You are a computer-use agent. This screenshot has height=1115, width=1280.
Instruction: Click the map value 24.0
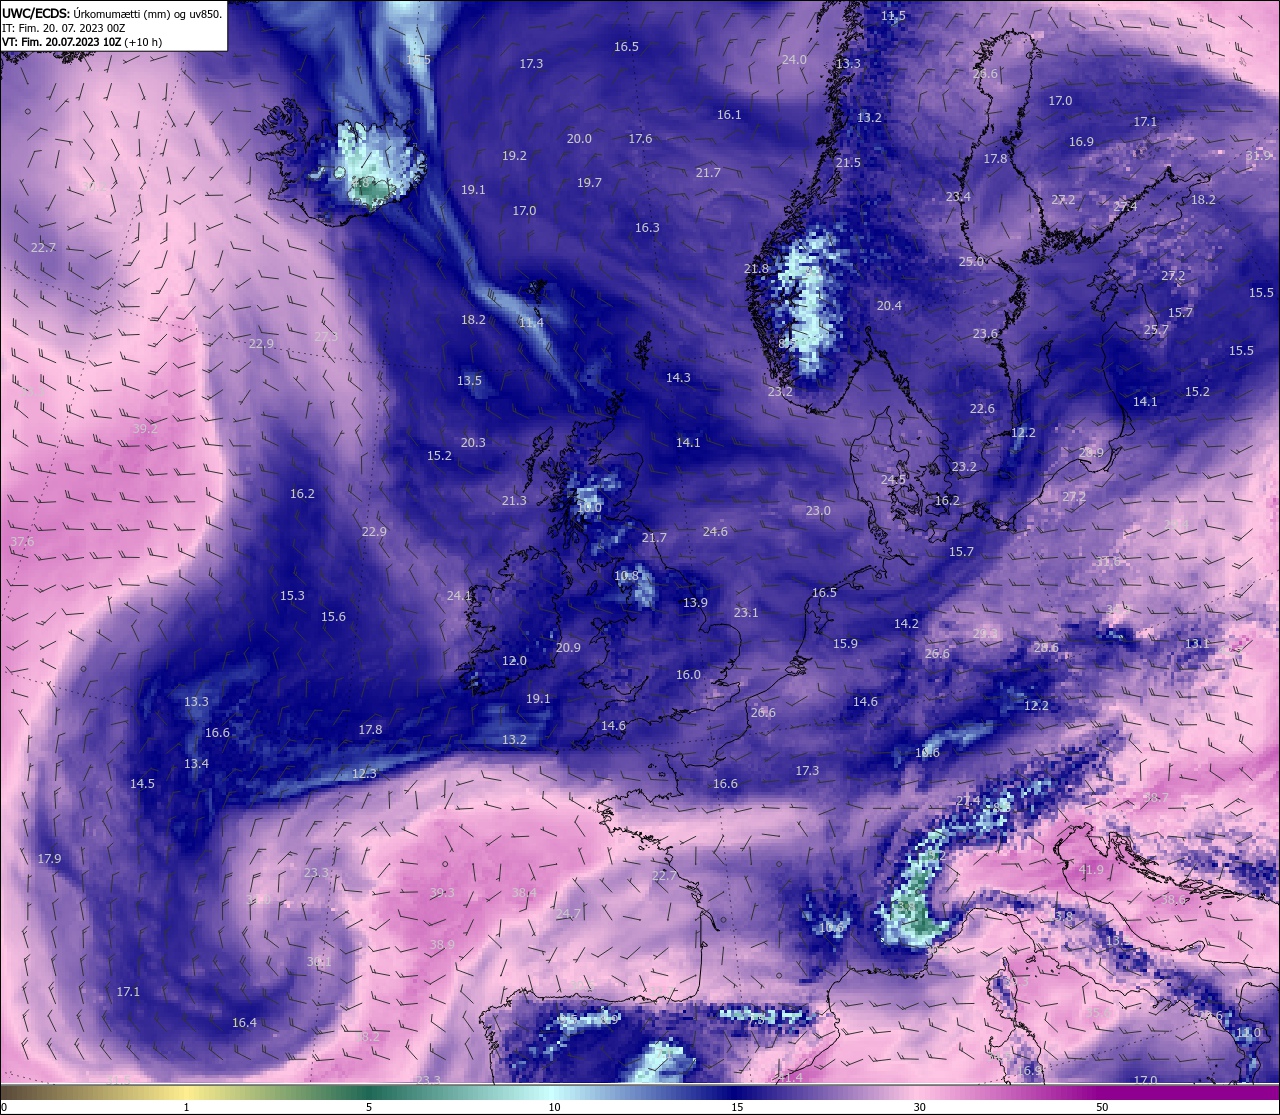794,60
